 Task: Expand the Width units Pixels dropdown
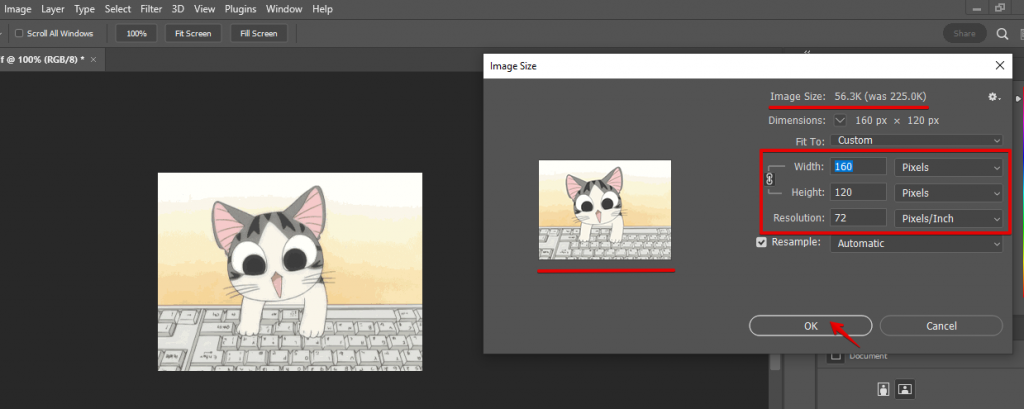click(947, 167)
